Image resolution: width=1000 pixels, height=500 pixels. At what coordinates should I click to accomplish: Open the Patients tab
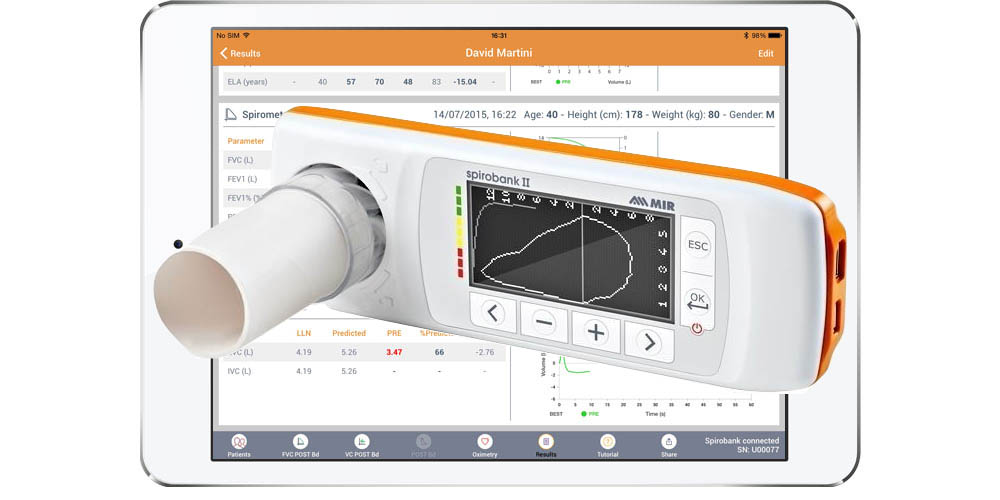239,443
